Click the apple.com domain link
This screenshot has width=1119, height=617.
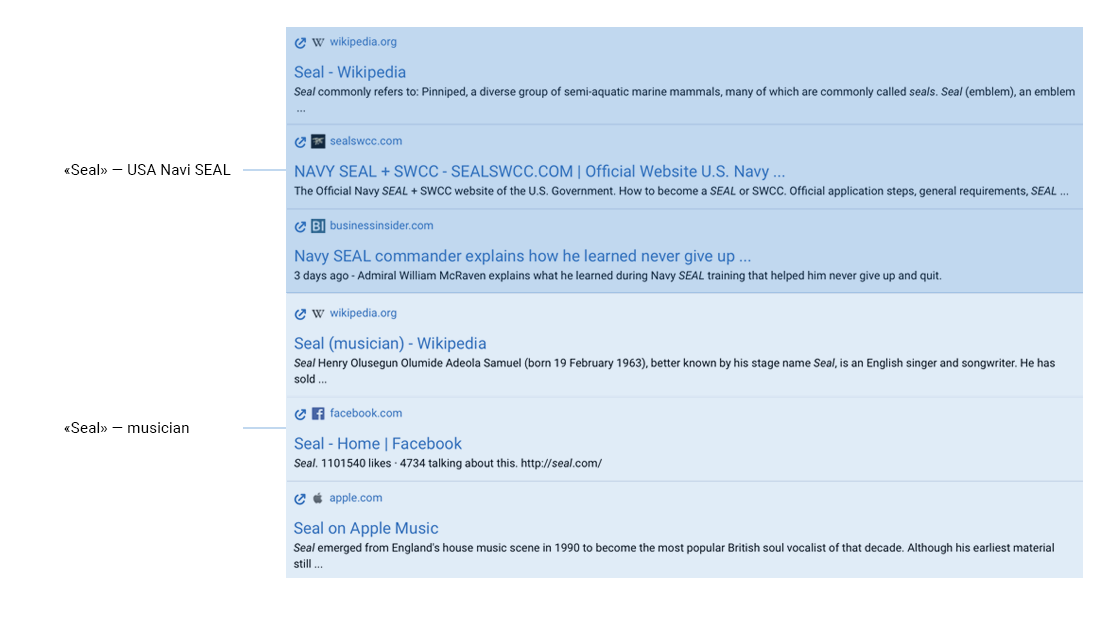(355, 498)
